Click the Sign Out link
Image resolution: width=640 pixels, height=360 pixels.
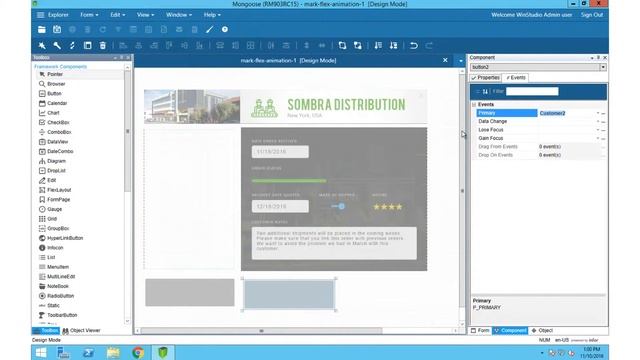coord(592,15)
